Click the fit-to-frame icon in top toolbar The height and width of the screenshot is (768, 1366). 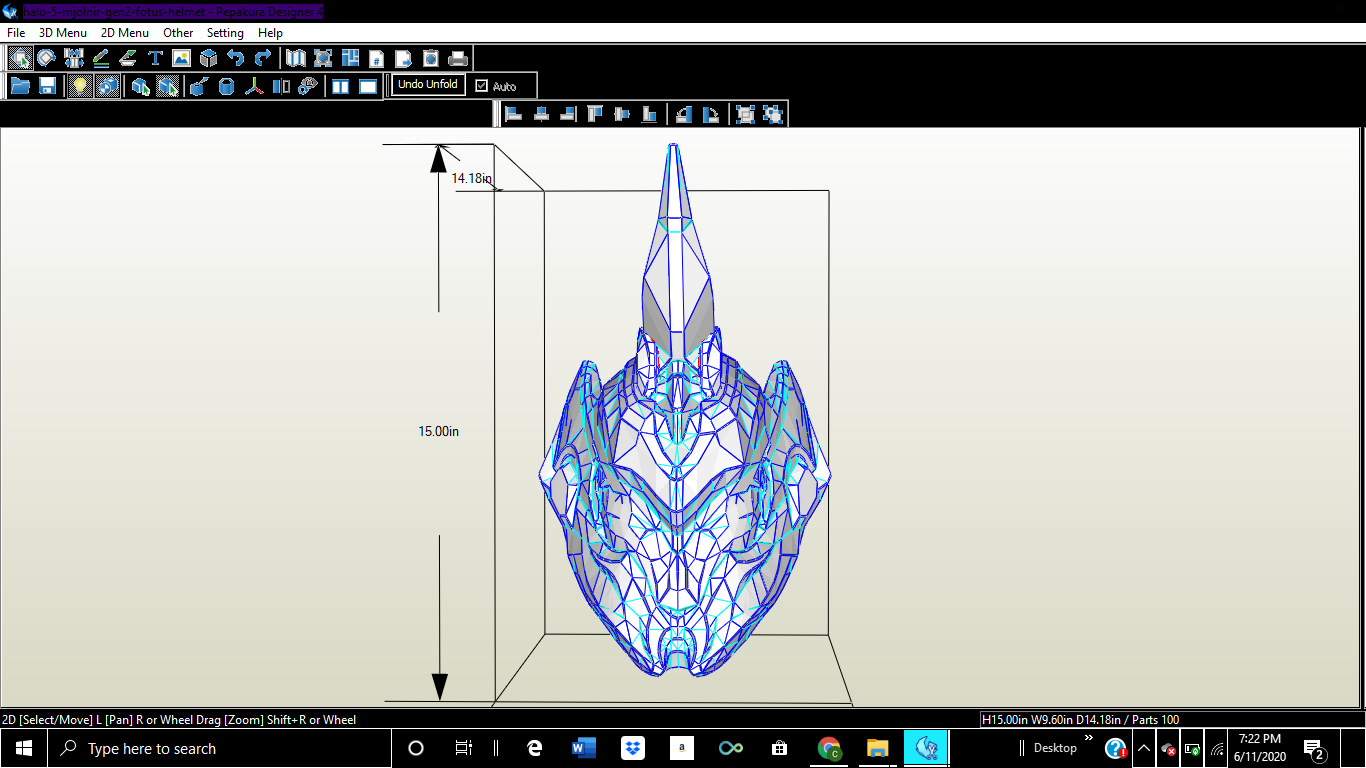coord(323,58)
